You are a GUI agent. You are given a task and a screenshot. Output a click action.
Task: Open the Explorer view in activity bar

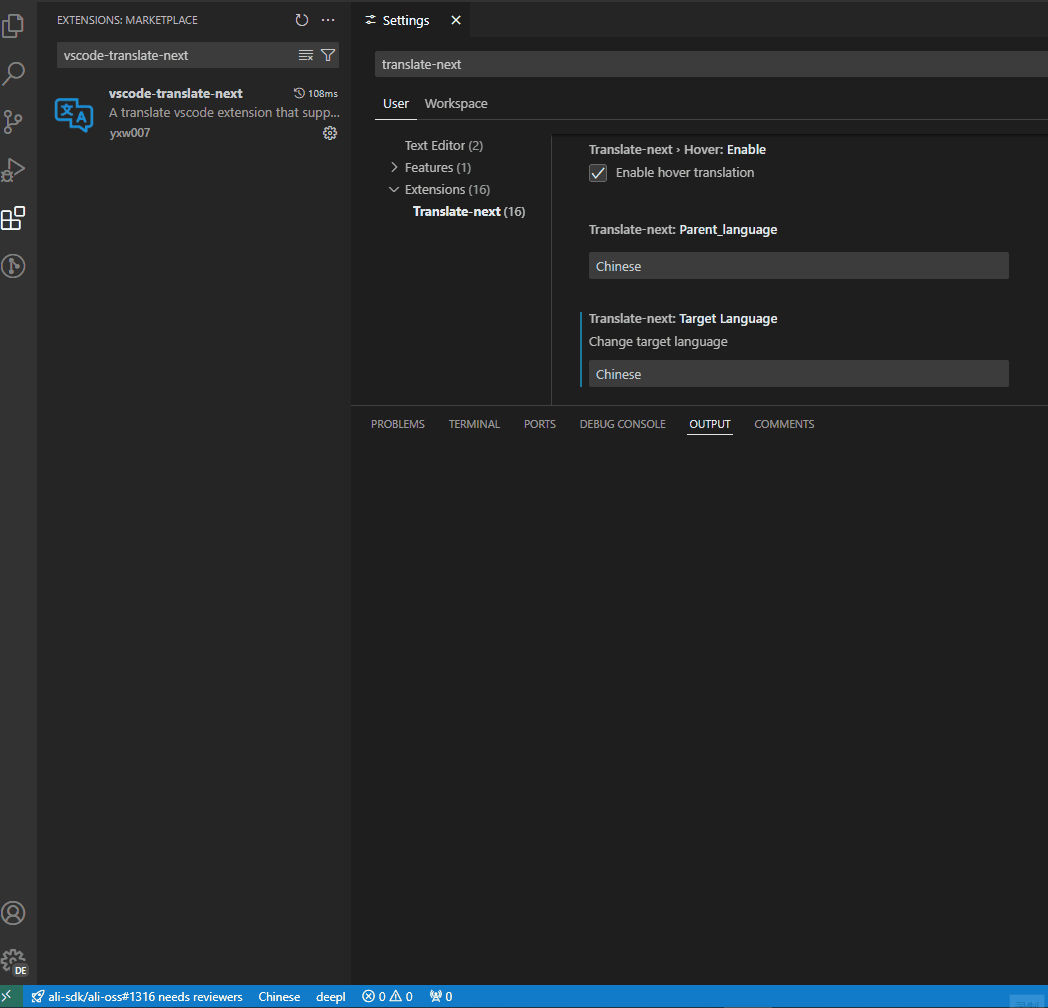pos(13,26)
